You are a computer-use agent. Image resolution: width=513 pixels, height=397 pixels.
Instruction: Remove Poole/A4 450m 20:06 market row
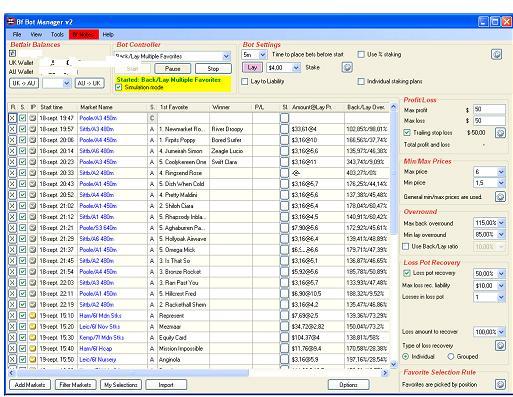pos(12,140)
